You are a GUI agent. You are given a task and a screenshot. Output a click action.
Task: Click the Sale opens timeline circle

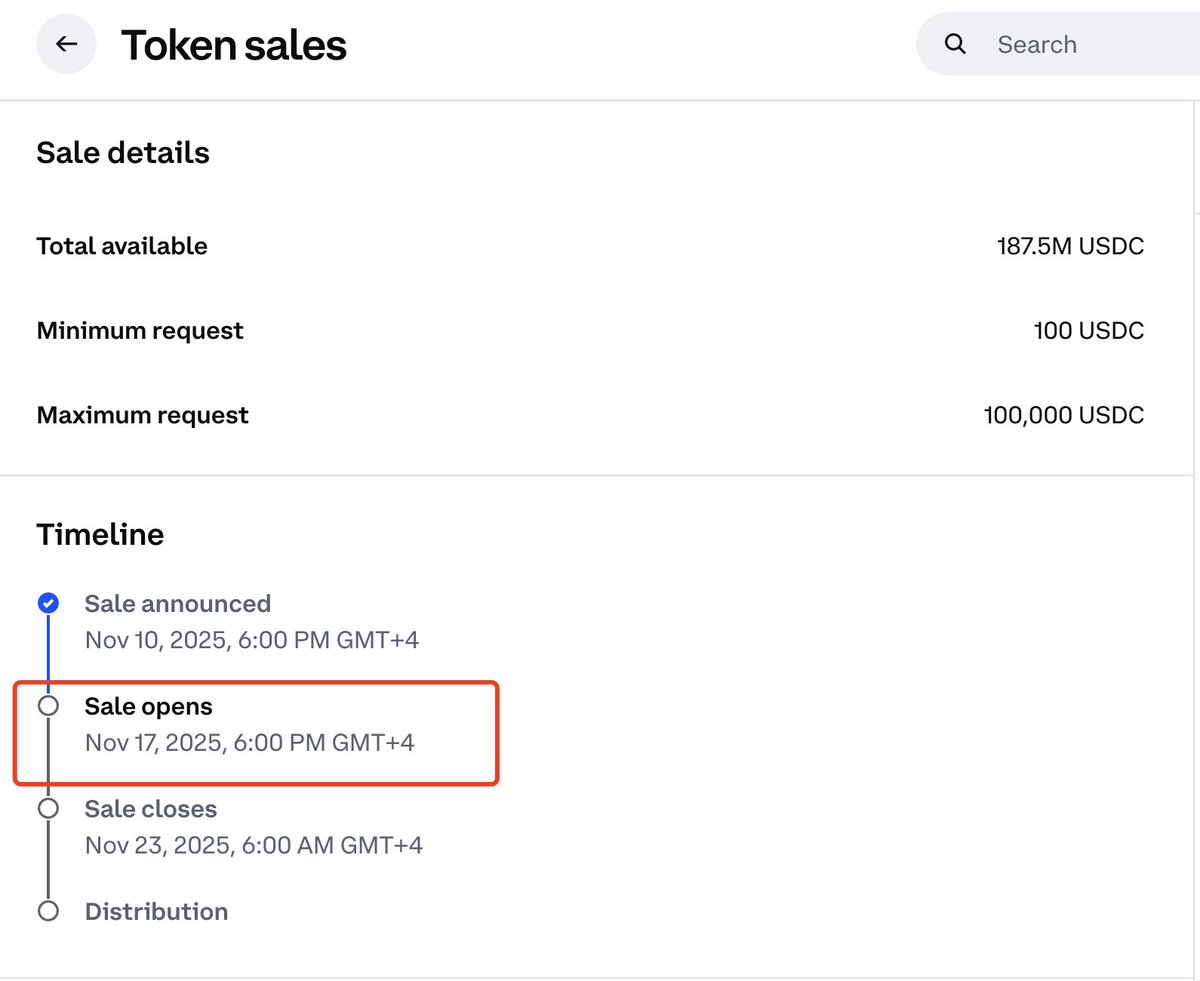pos(47,706)
